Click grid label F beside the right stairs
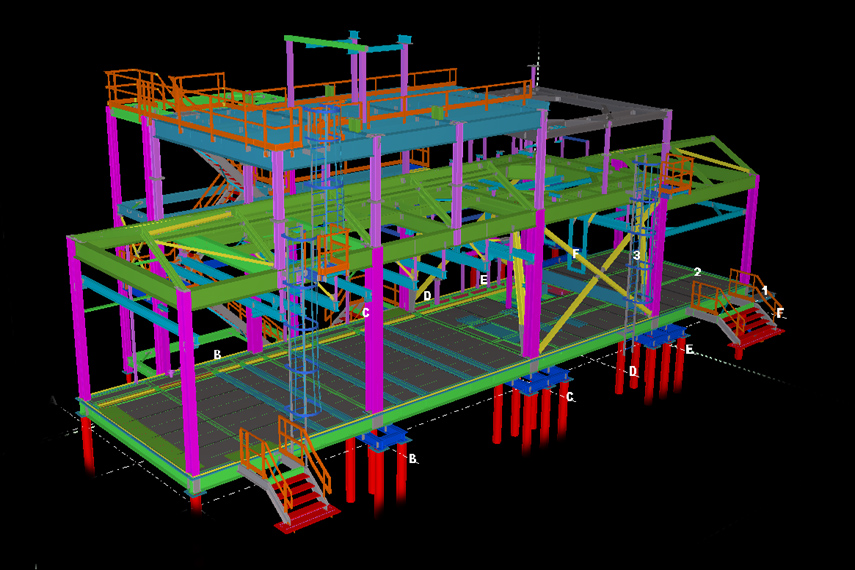The image size is (855, 570). [x=780, y=313]
